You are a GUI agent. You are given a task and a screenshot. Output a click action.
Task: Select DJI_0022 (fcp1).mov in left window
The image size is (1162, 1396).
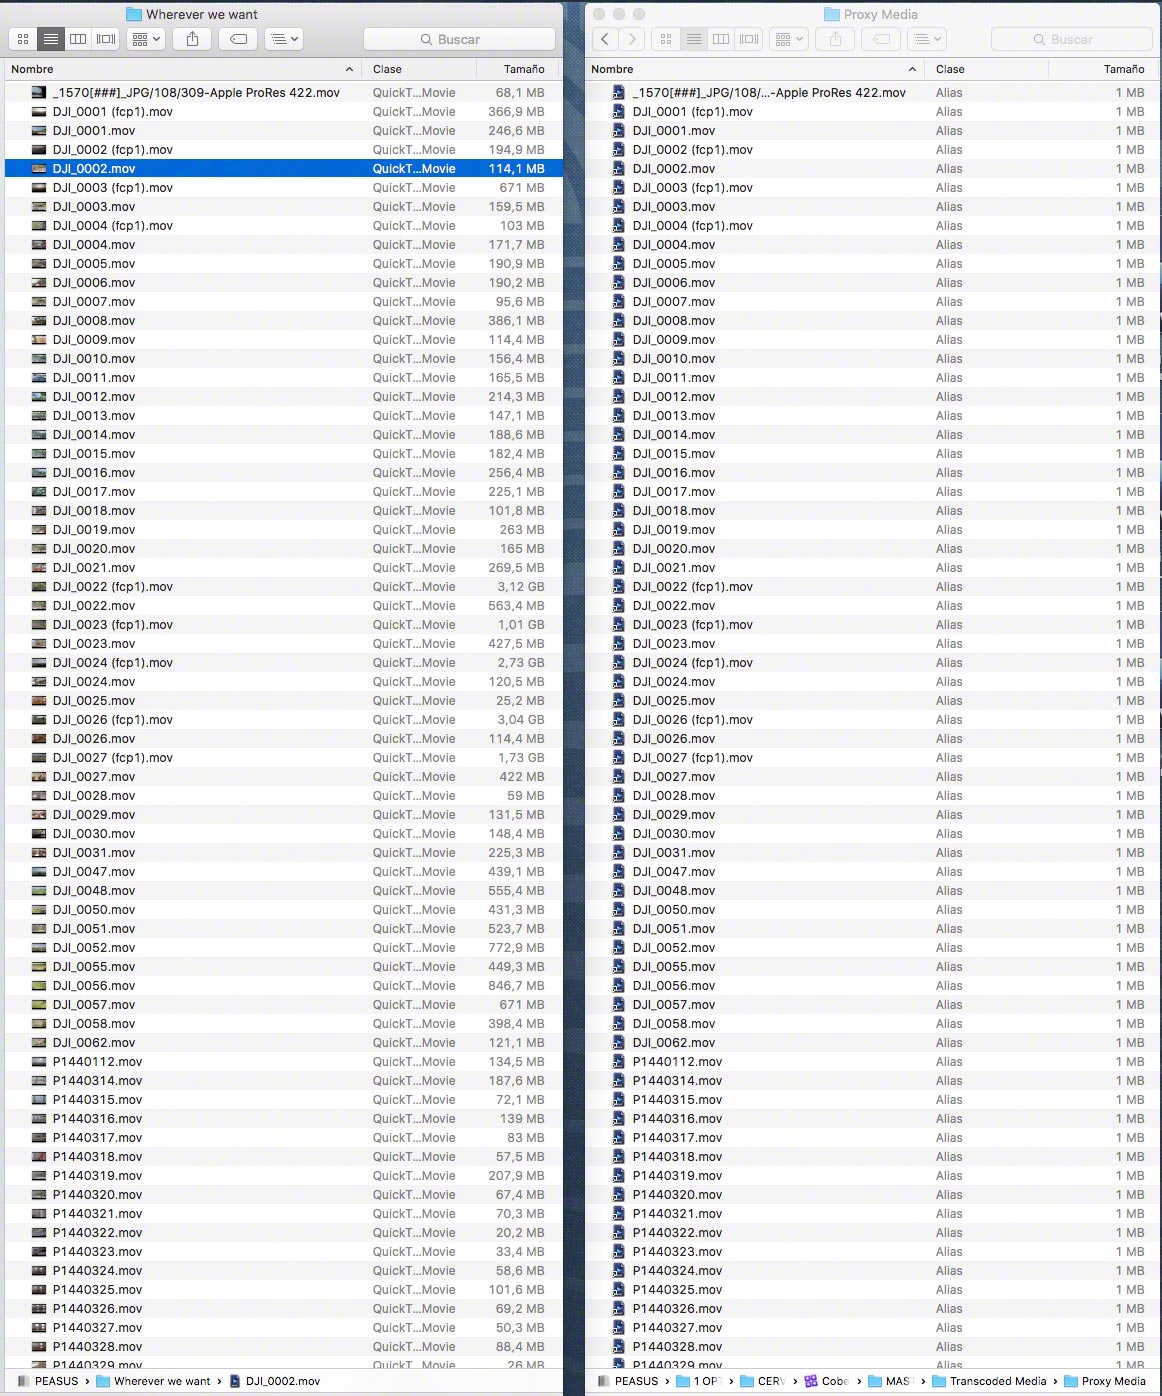pos(284,587)
